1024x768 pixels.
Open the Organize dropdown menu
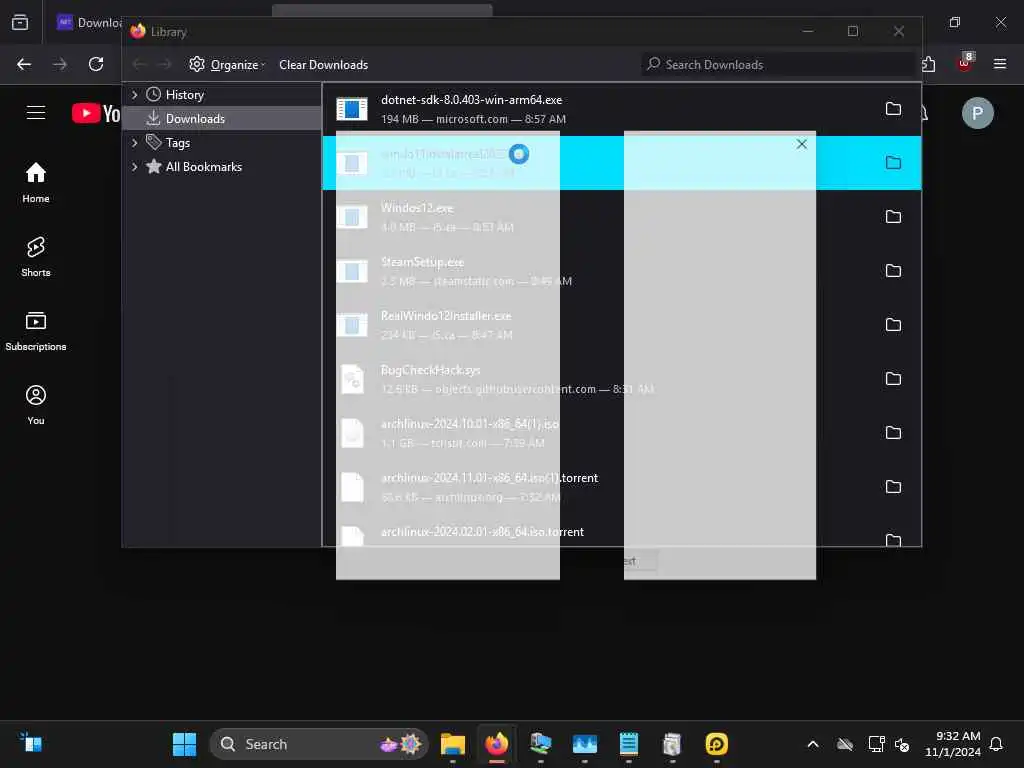click(x=227, y=64)
